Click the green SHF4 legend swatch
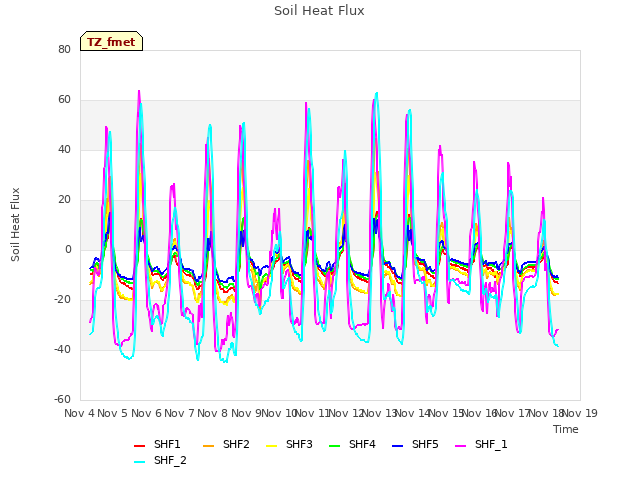Viewport: 640px width, 480px height. click(x=335, y=446)
